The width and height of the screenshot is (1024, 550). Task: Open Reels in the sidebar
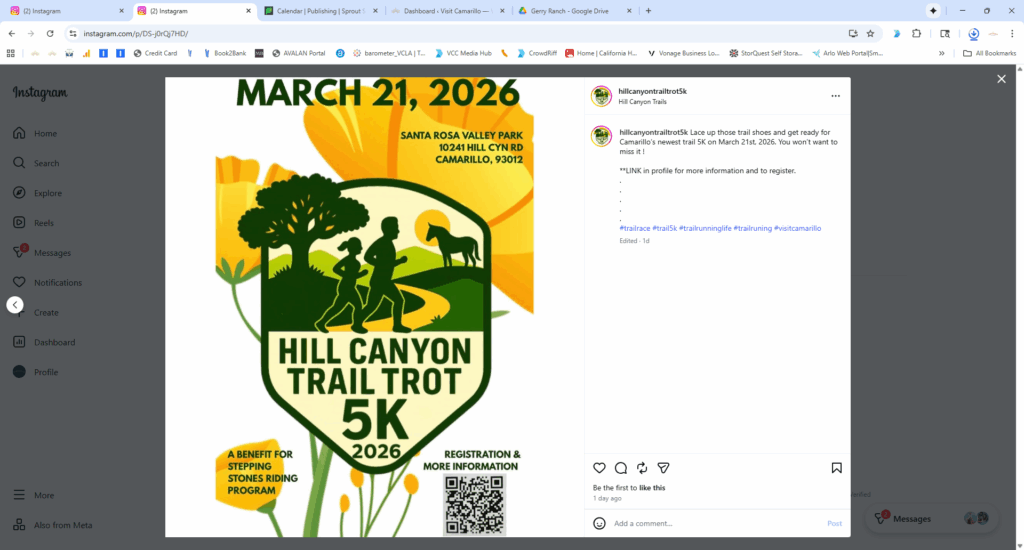pos(43,223)
